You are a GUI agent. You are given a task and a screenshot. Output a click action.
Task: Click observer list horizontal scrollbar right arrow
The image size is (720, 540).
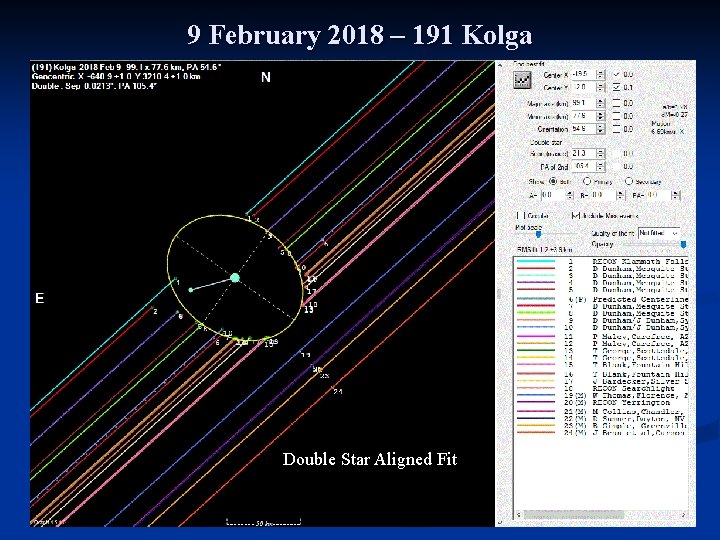pos(683,515)
